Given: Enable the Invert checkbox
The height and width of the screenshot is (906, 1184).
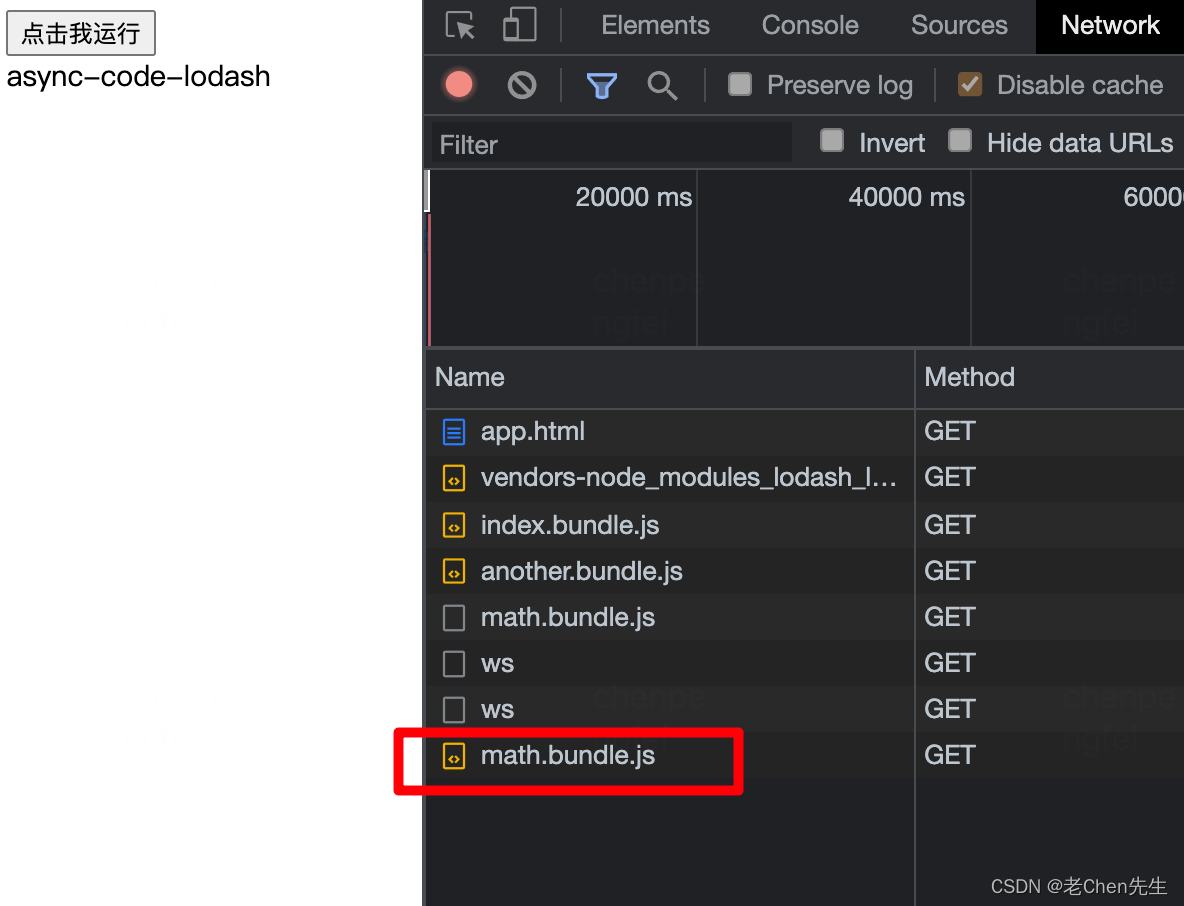Looking at the screenshot, I should [x=832, y=140].
